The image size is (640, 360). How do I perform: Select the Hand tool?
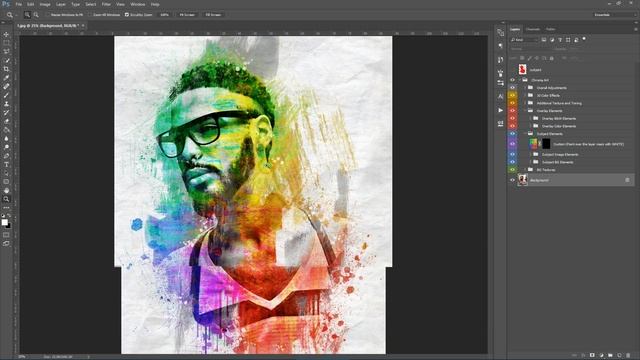coord(6,191)
